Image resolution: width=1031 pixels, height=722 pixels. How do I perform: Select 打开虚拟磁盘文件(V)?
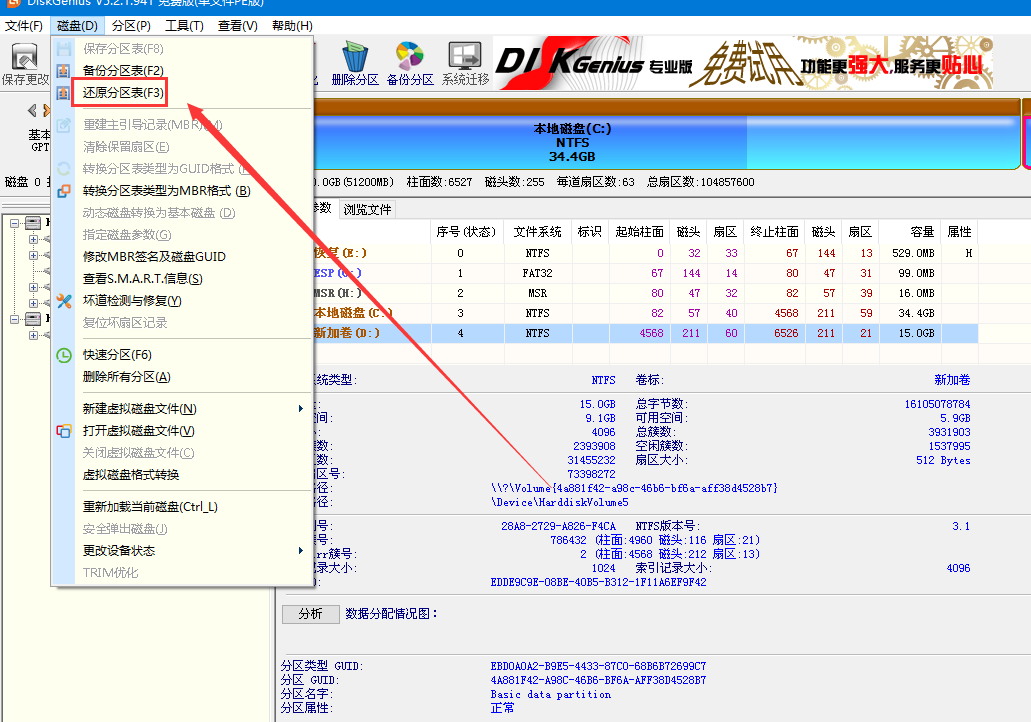coord(182,431)
